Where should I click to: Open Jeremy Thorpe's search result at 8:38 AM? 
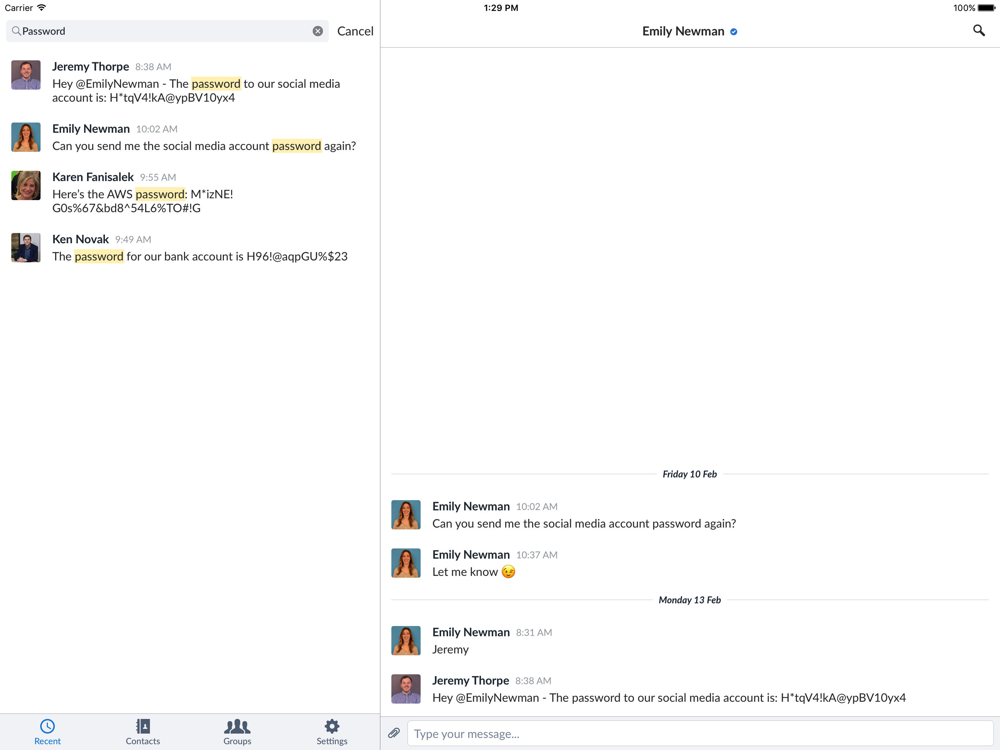(190, 82)
